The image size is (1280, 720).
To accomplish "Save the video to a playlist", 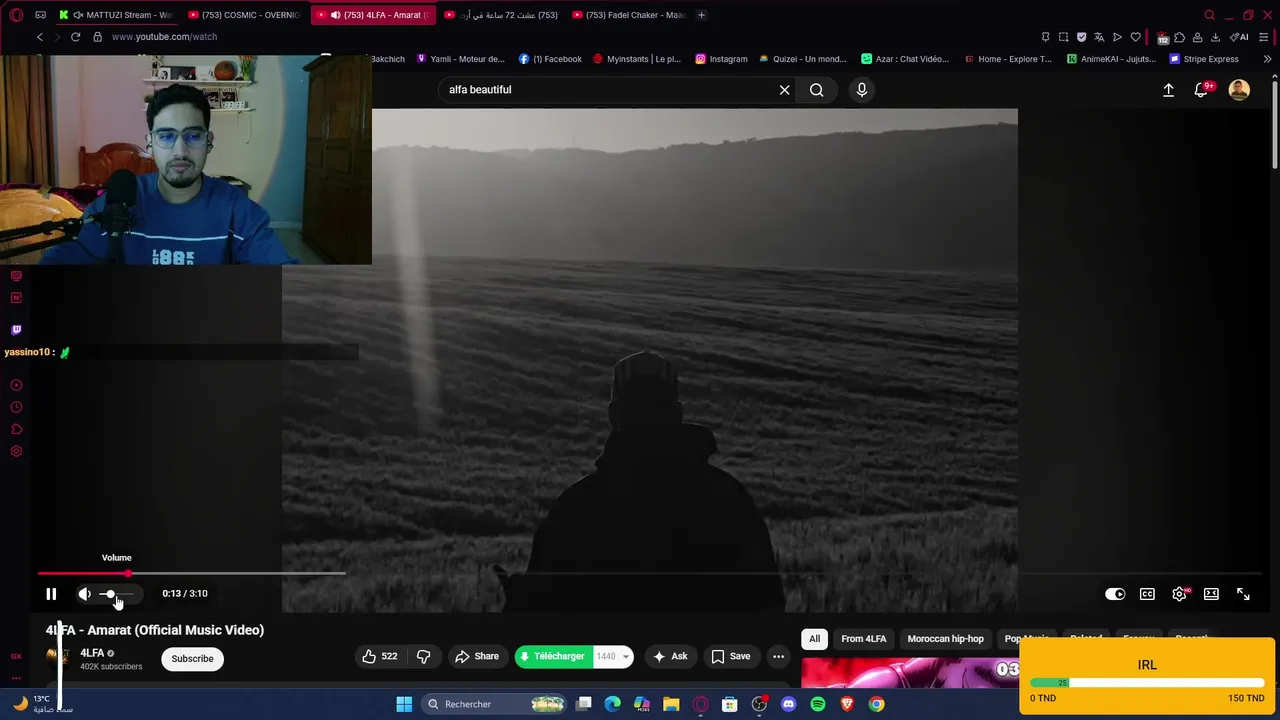I will pyautogui.click(x=730, y=656).
